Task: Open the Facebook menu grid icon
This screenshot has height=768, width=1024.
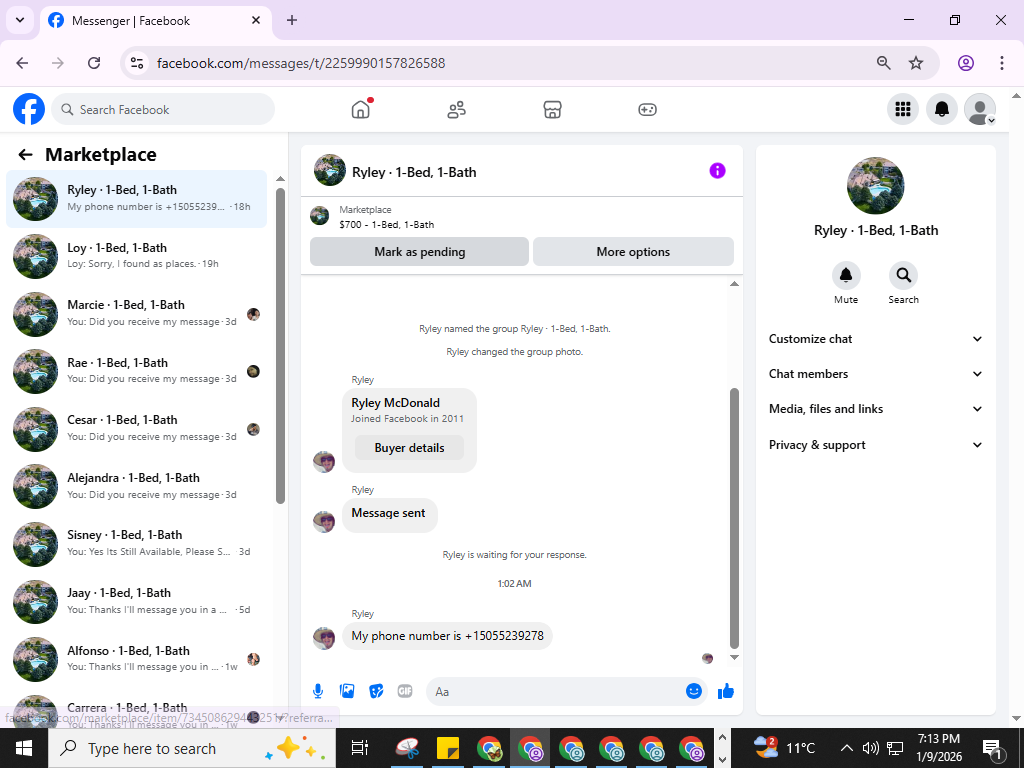Action: [903, 109]
